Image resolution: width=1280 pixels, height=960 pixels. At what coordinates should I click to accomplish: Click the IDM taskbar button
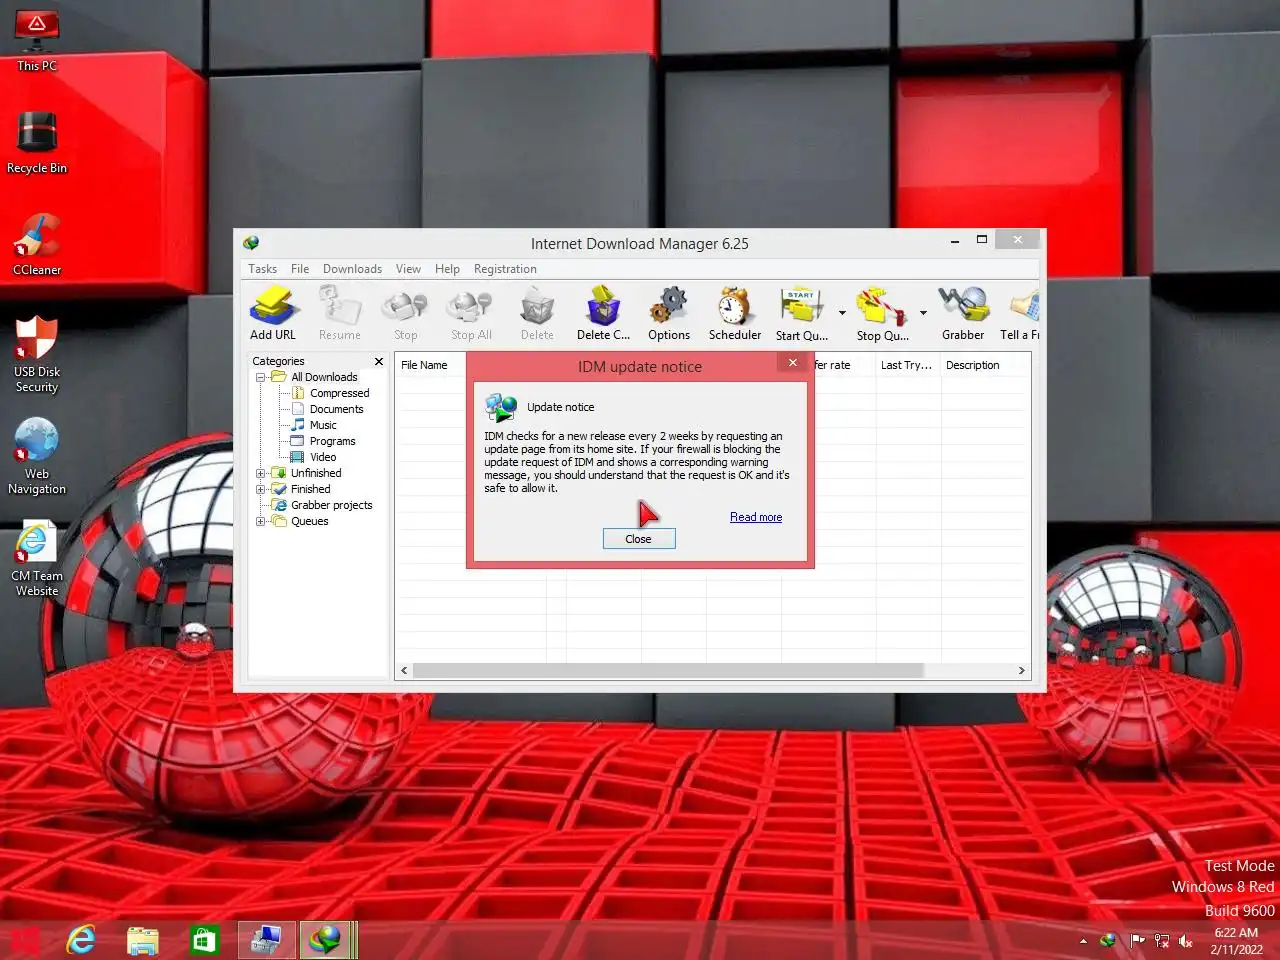pos(325,940)
